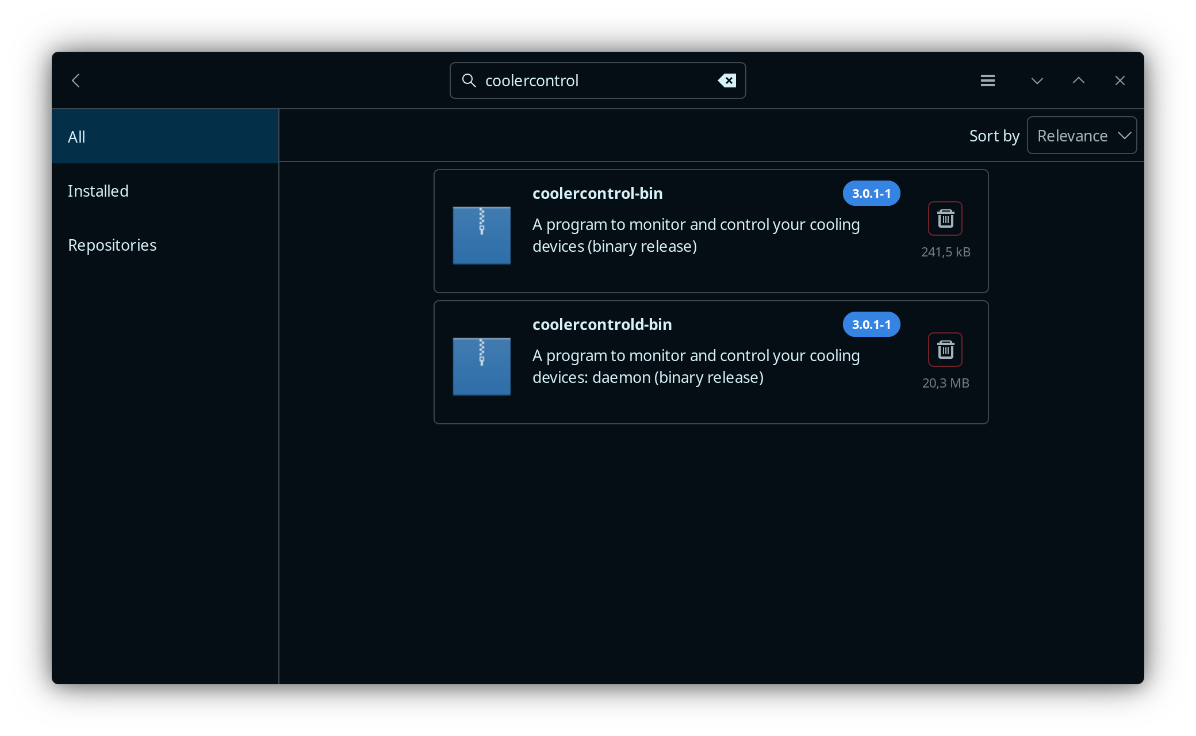
Task: Minimize the window using the down chevron
Action: [1037, 81]
